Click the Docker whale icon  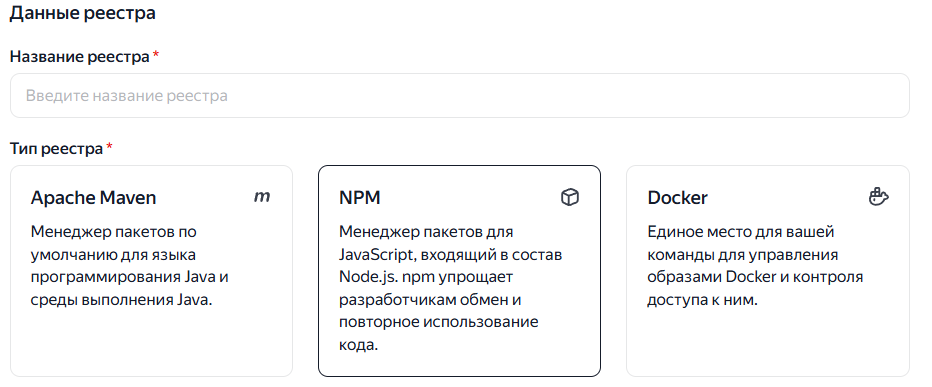[879, 197]
